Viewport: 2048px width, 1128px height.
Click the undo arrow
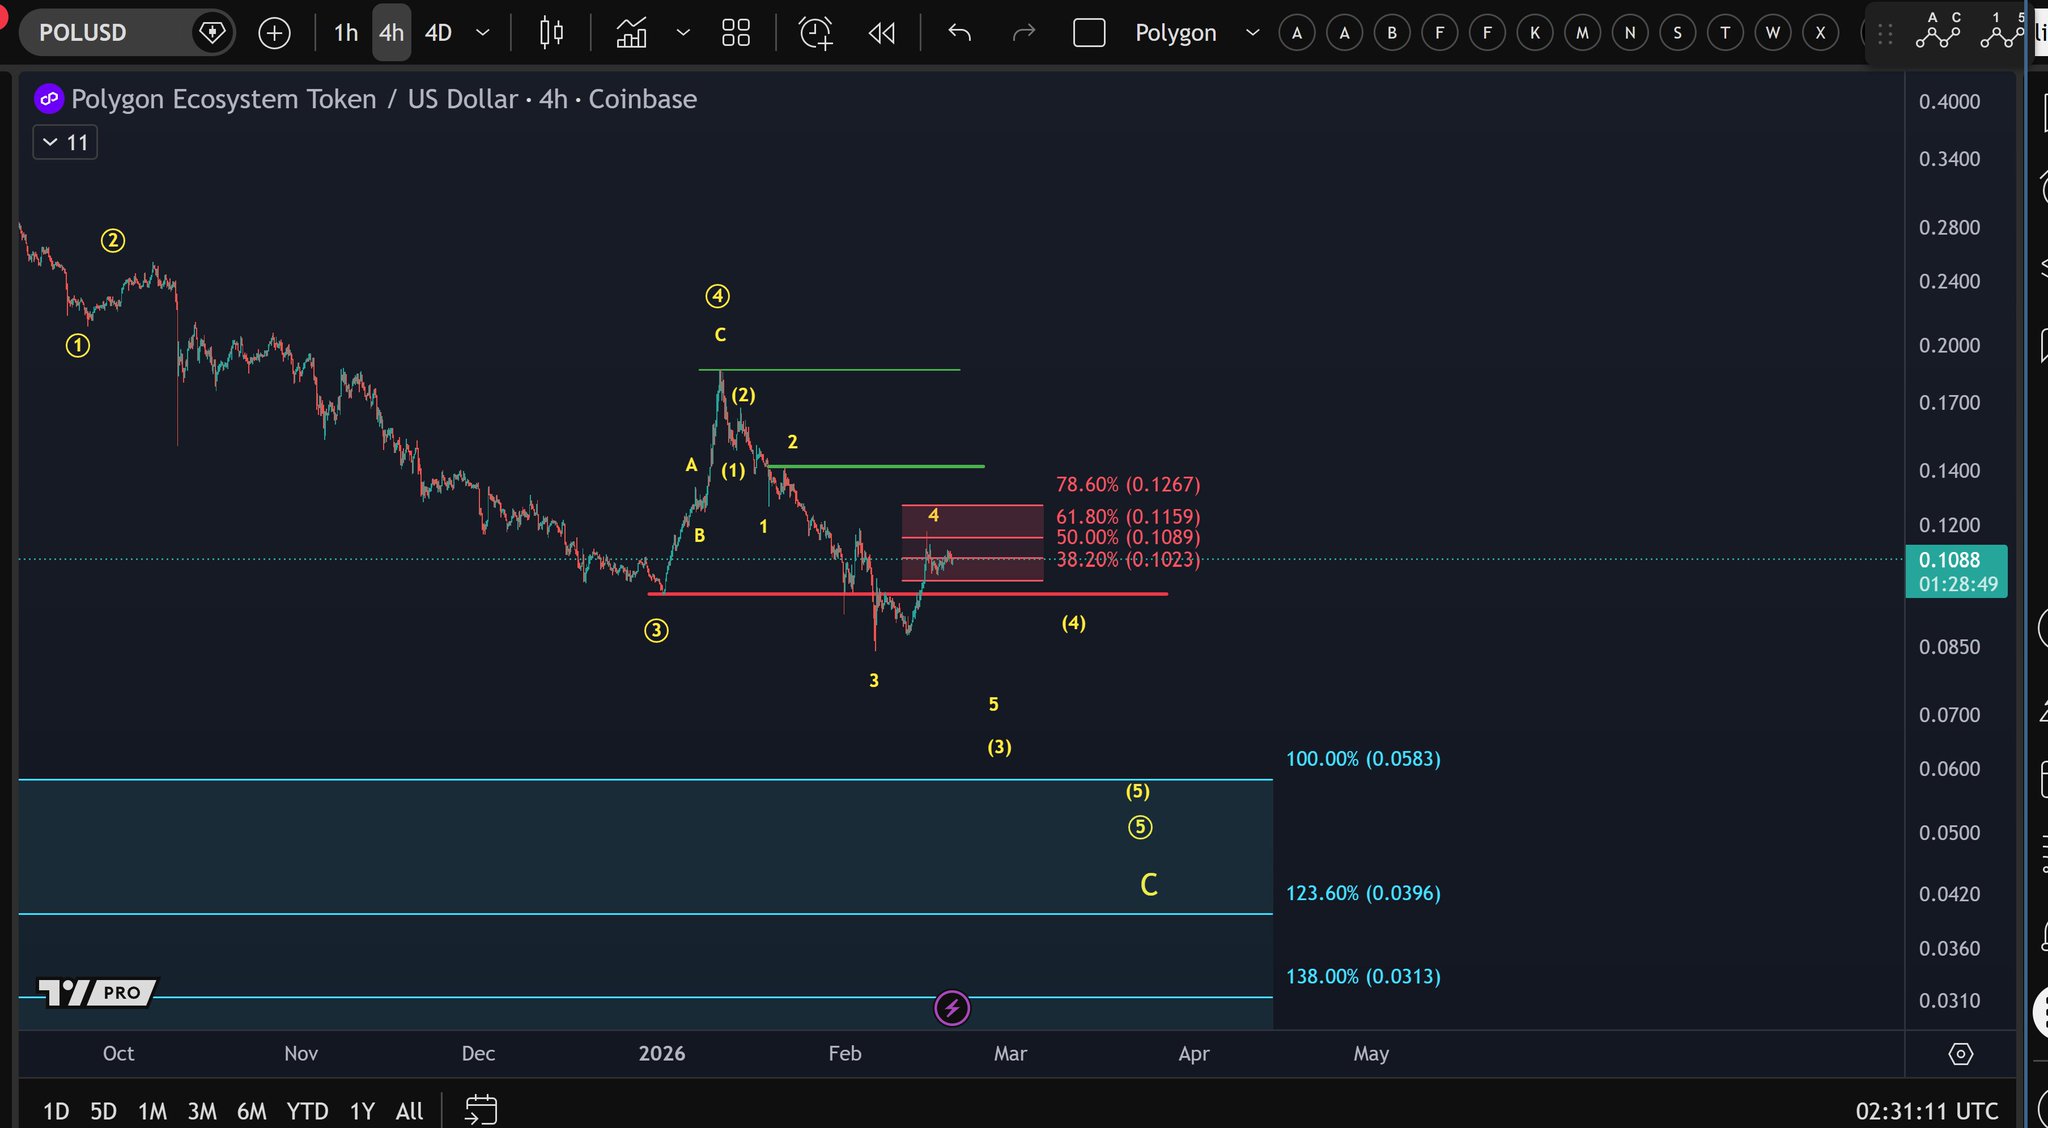tap(960, 33)
